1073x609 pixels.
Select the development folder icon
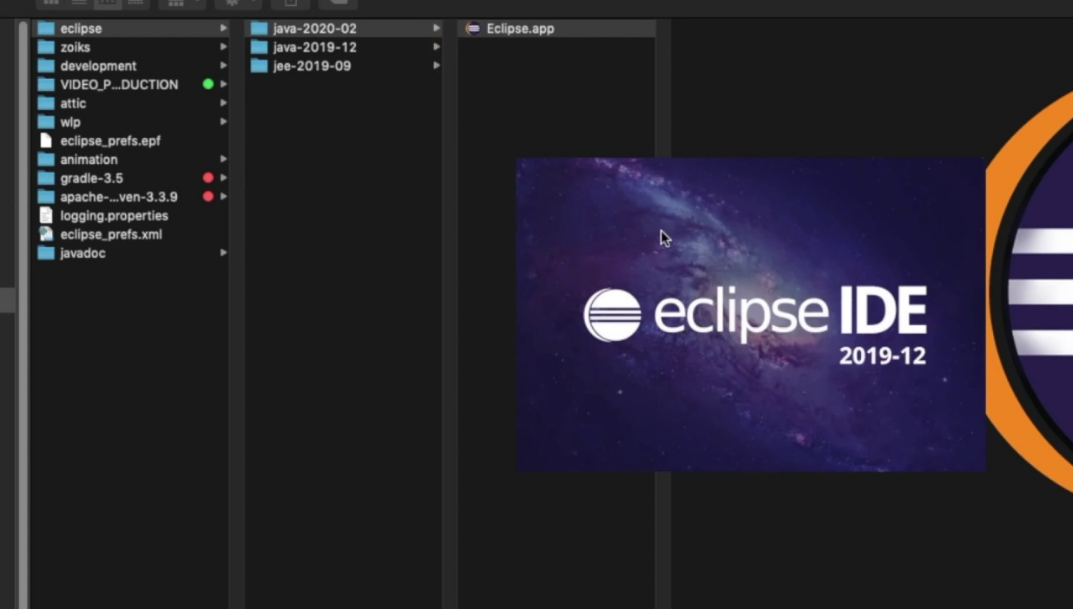point(46,66)
